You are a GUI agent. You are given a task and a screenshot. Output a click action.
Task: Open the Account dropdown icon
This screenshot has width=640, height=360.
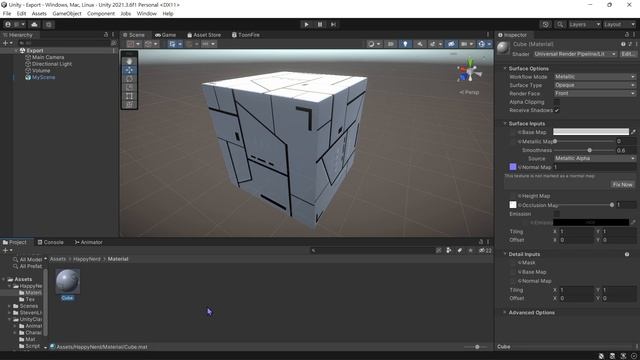[14, 24]
